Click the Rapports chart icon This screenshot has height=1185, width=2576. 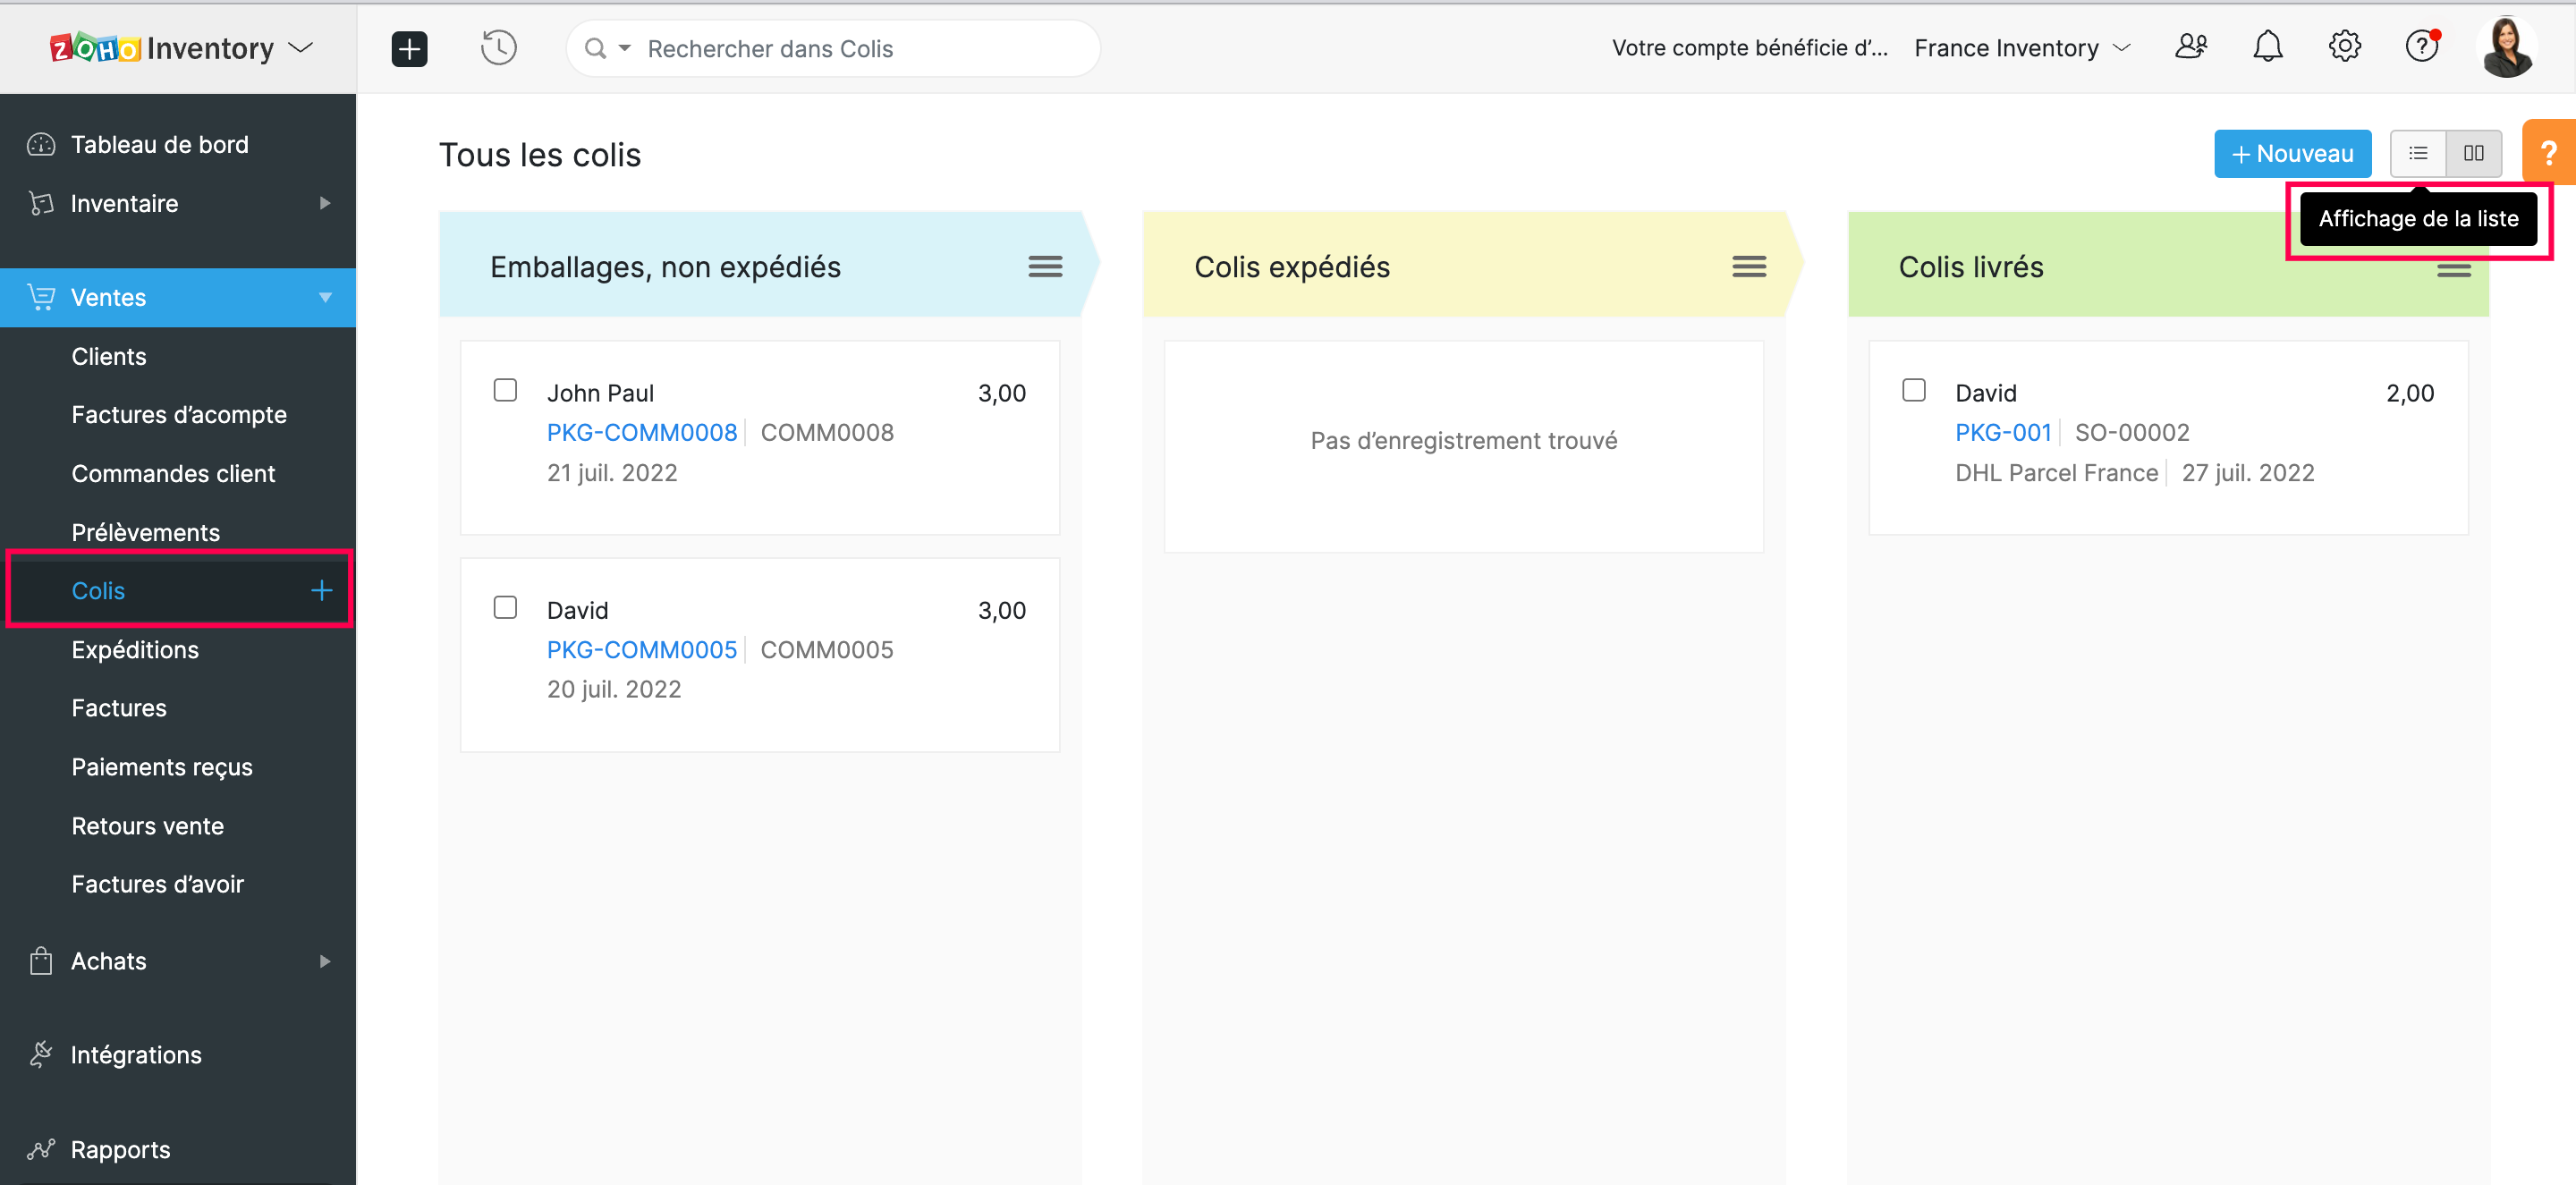pos(41,1149)
